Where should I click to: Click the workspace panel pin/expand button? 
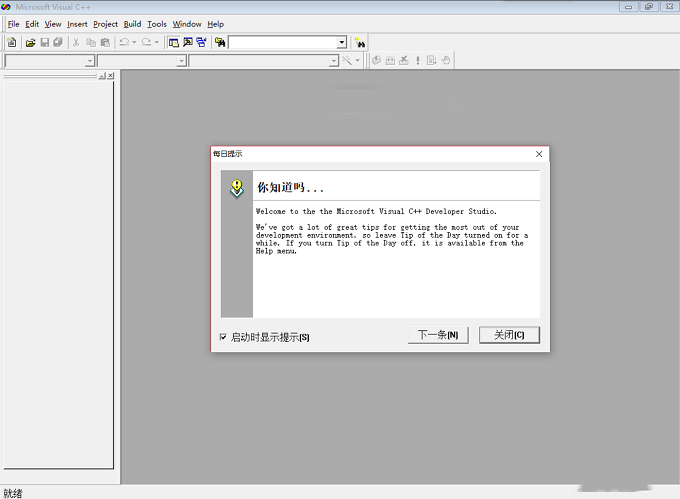click(x=102, y=75)
